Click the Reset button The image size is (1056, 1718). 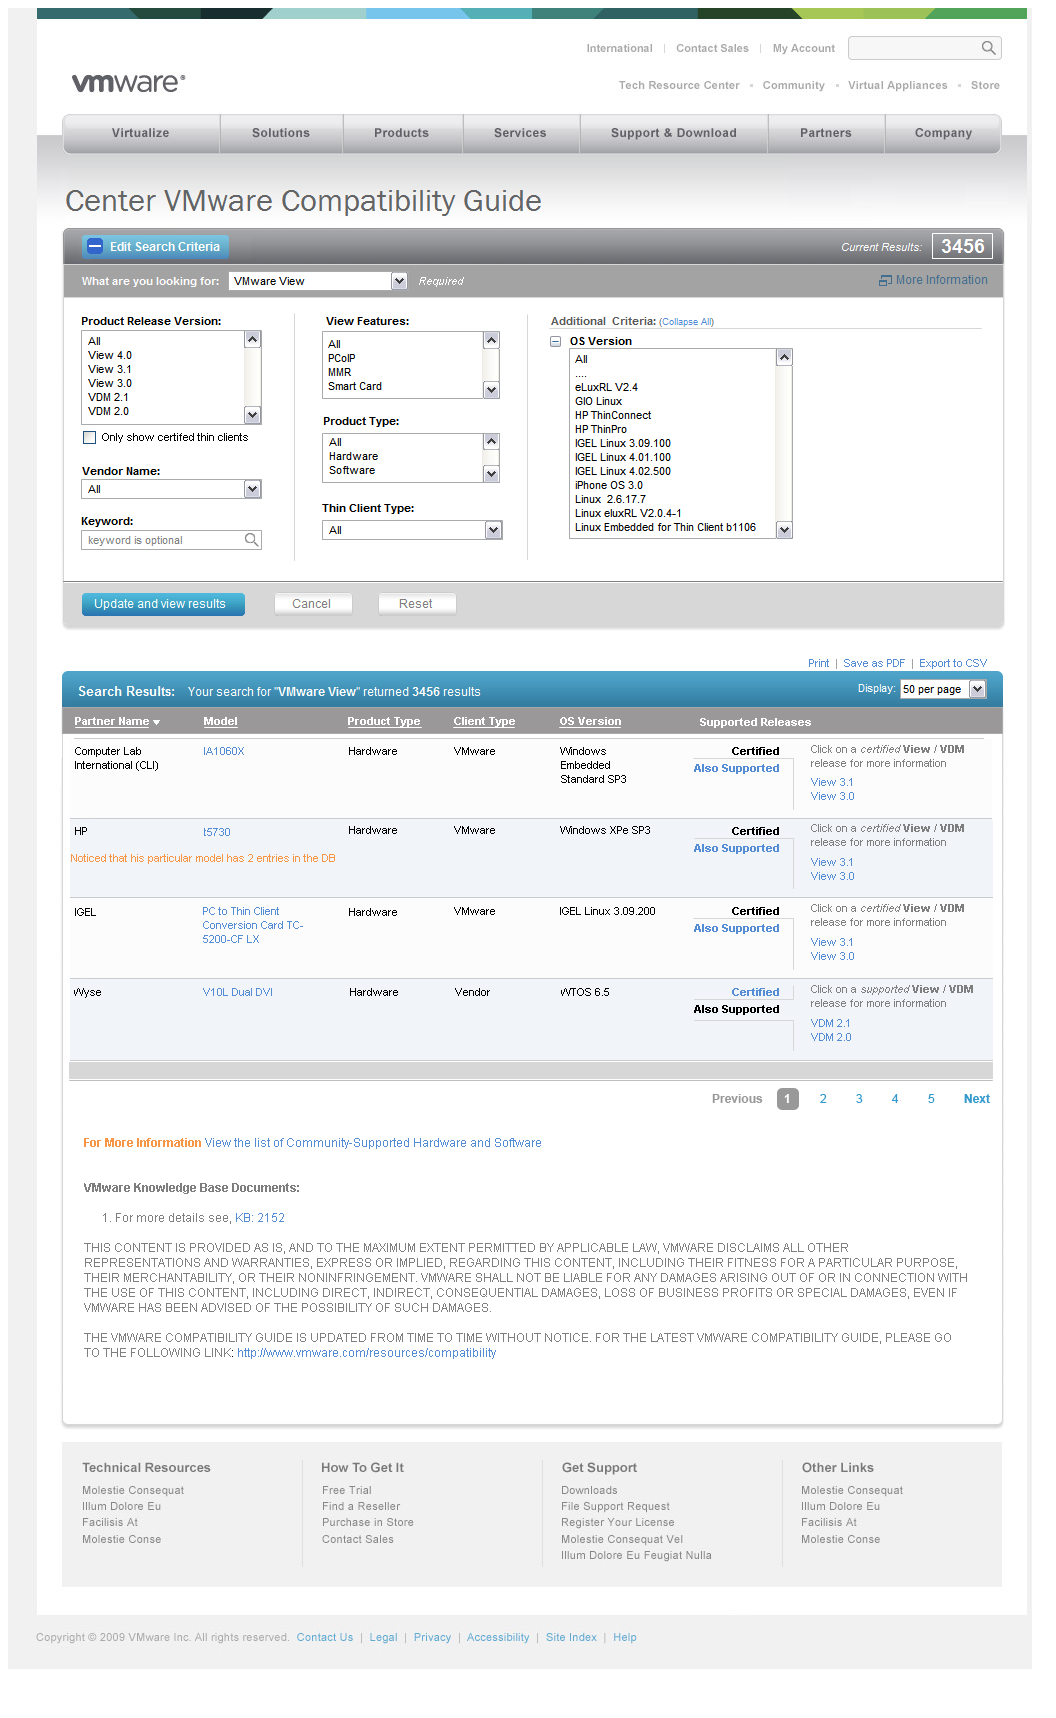(x=416, y=604)
